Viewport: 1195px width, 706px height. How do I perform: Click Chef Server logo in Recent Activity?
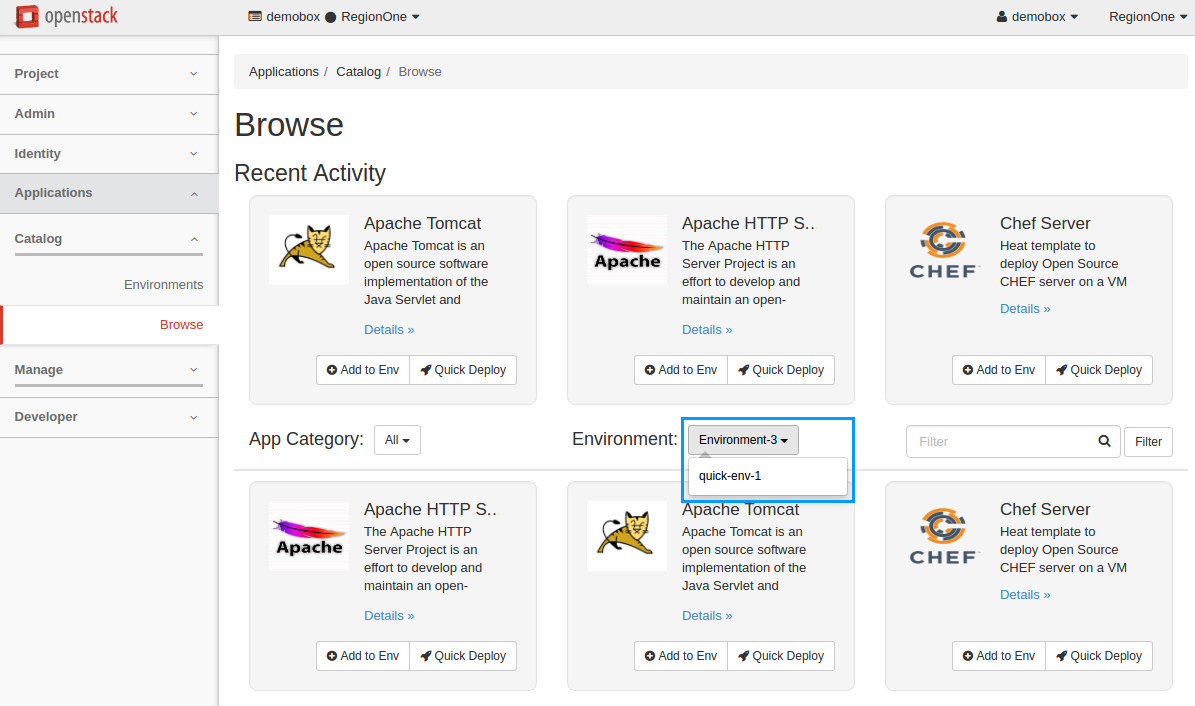[944, 249]
